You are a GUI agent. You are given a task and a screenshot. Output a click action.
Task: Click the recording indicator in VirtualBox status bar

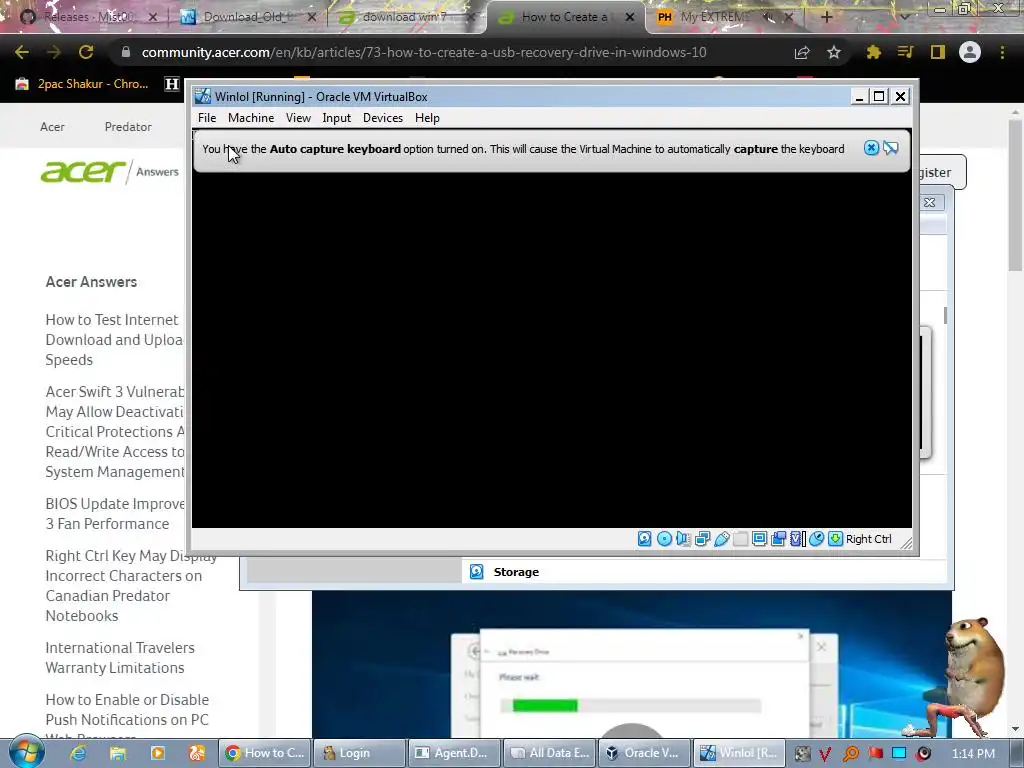click(x=778, y=539)
